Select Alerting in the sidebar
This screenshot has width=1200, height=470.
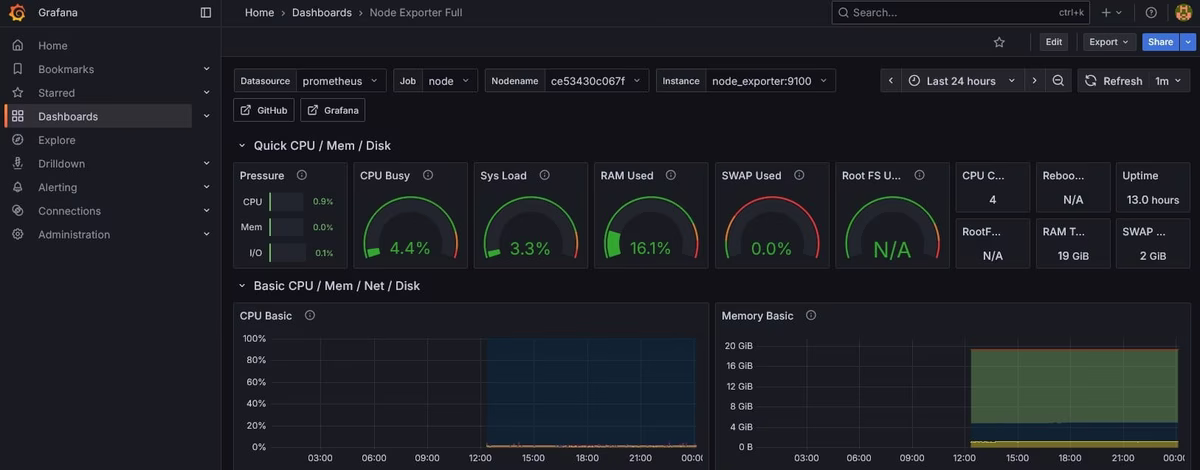pyautogui.click(x=57, y=187)
